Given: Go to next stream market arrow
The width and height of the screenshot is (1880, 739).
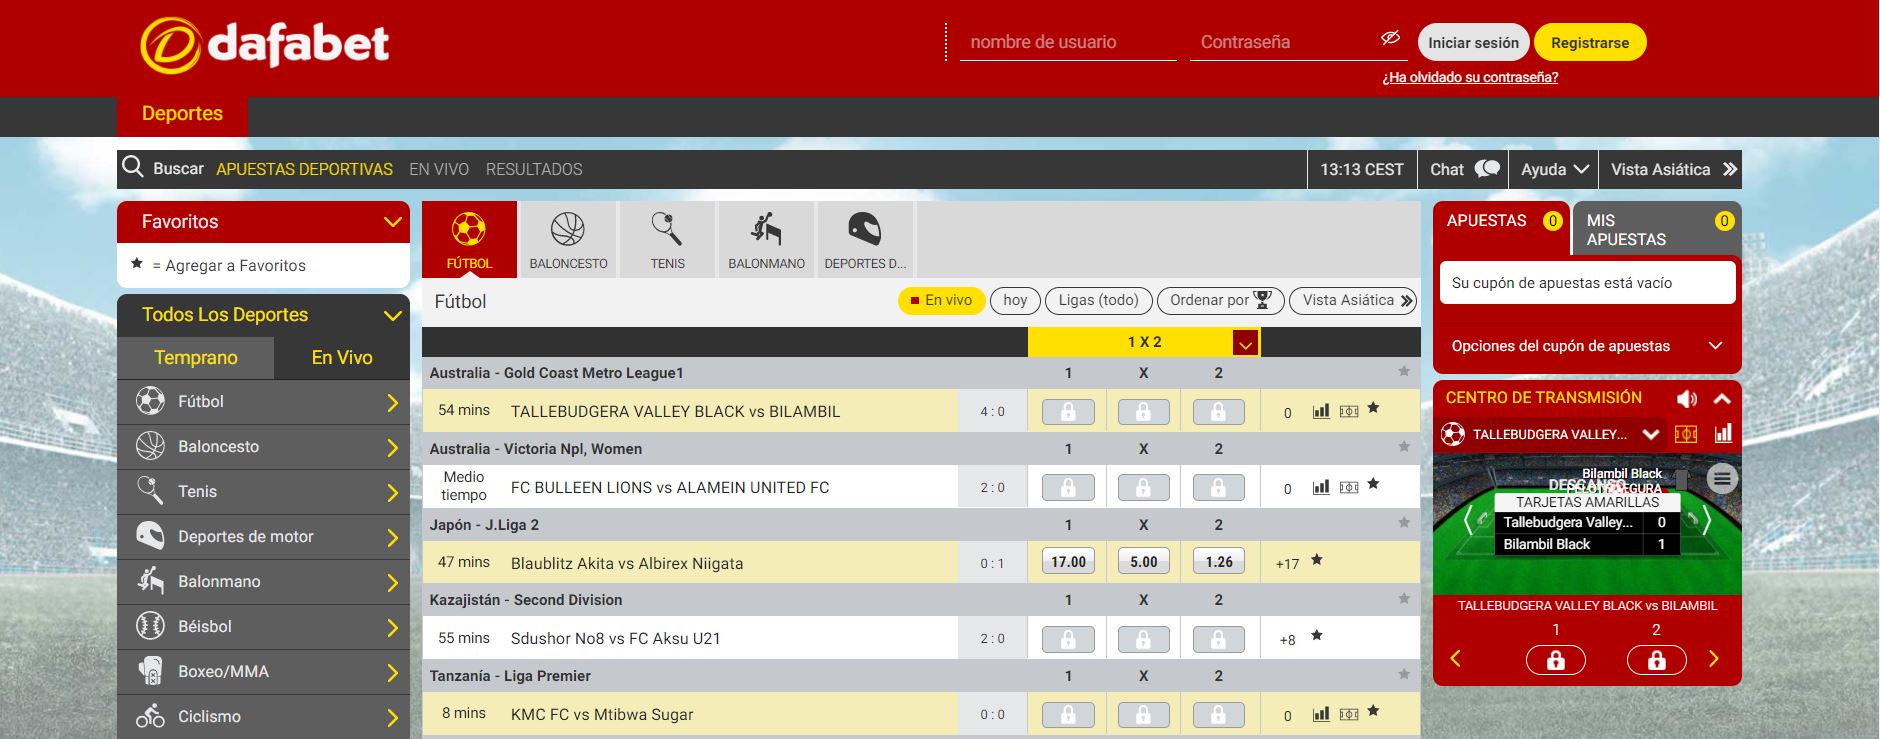Looking at the screenshot, I should click(x=1714, y=658).
